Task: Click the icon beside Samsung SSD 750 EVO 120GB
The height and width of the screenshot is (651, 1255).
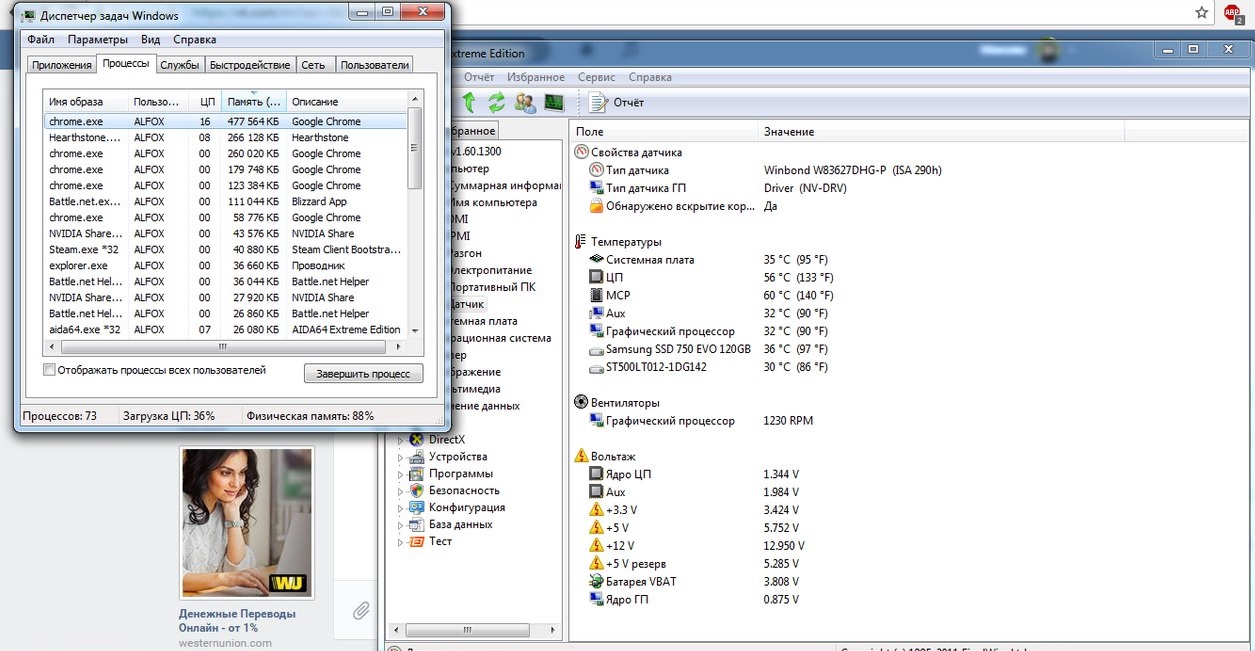Action: click(597, 350)
